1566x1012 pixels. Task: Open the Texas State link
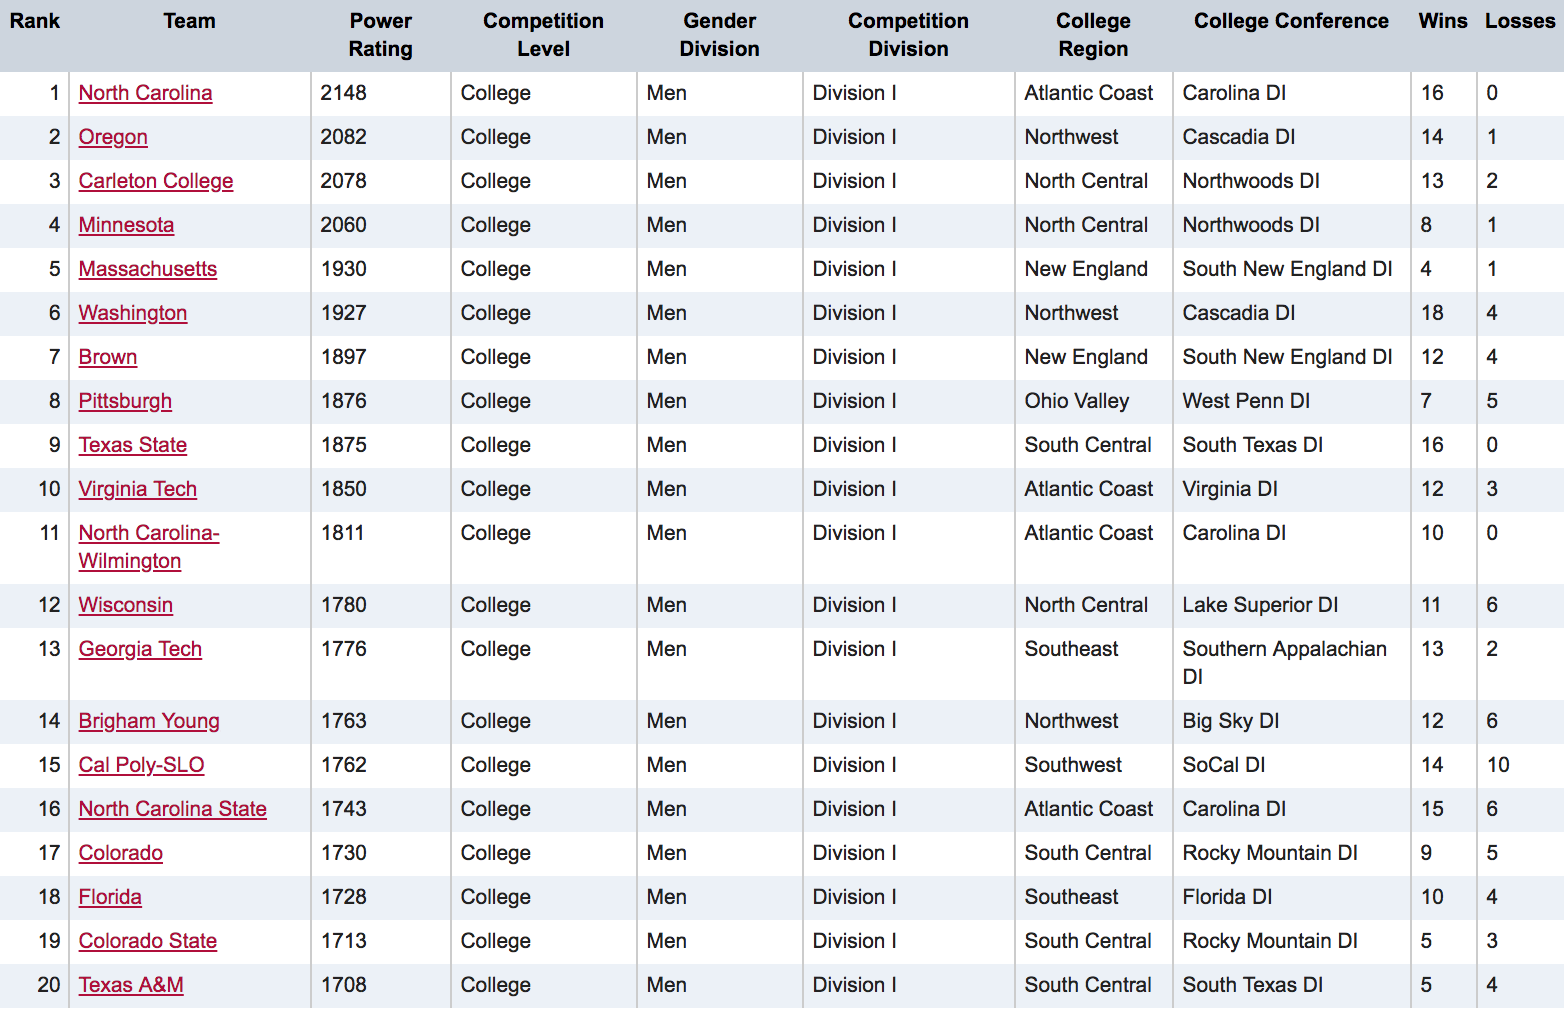[133, 445]
